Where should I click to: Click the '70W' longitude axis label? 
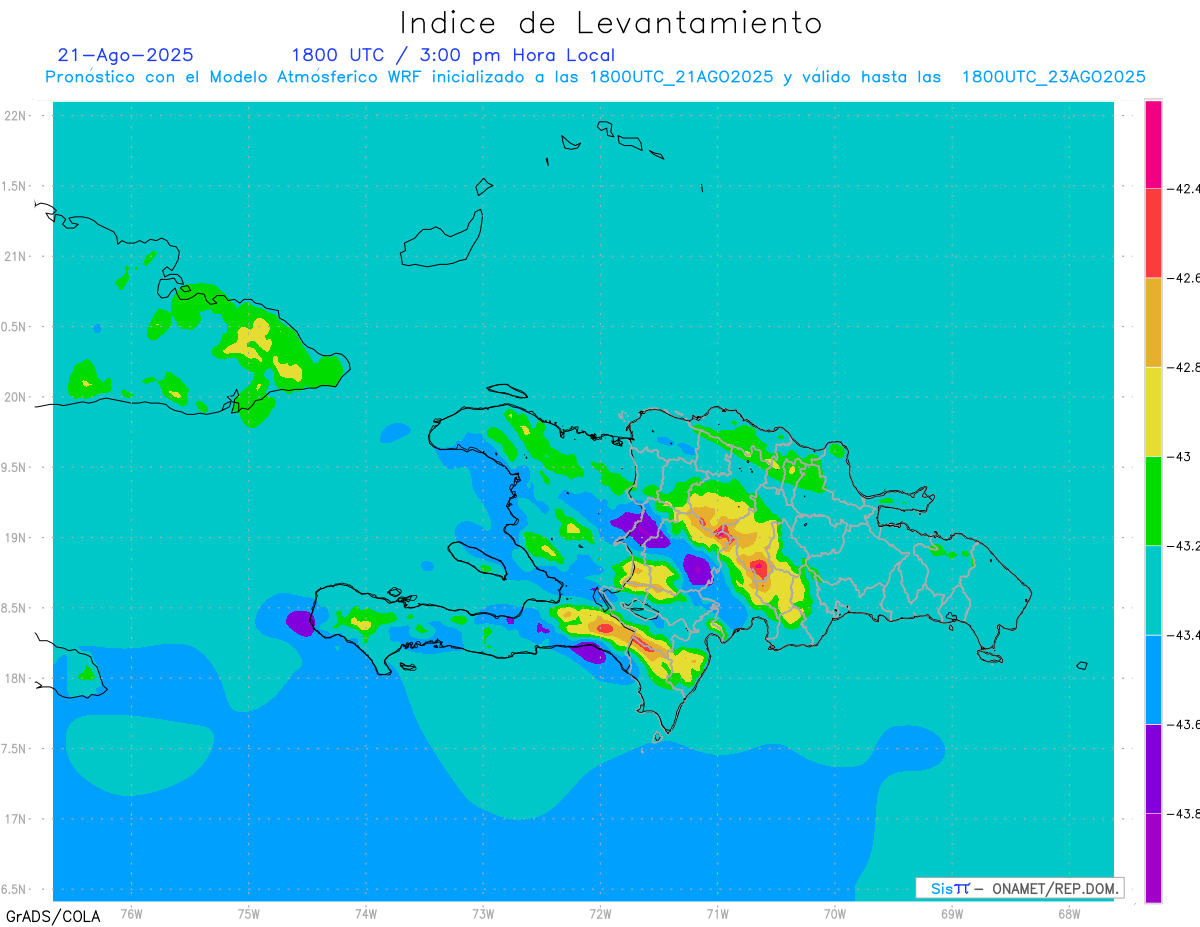835,913
